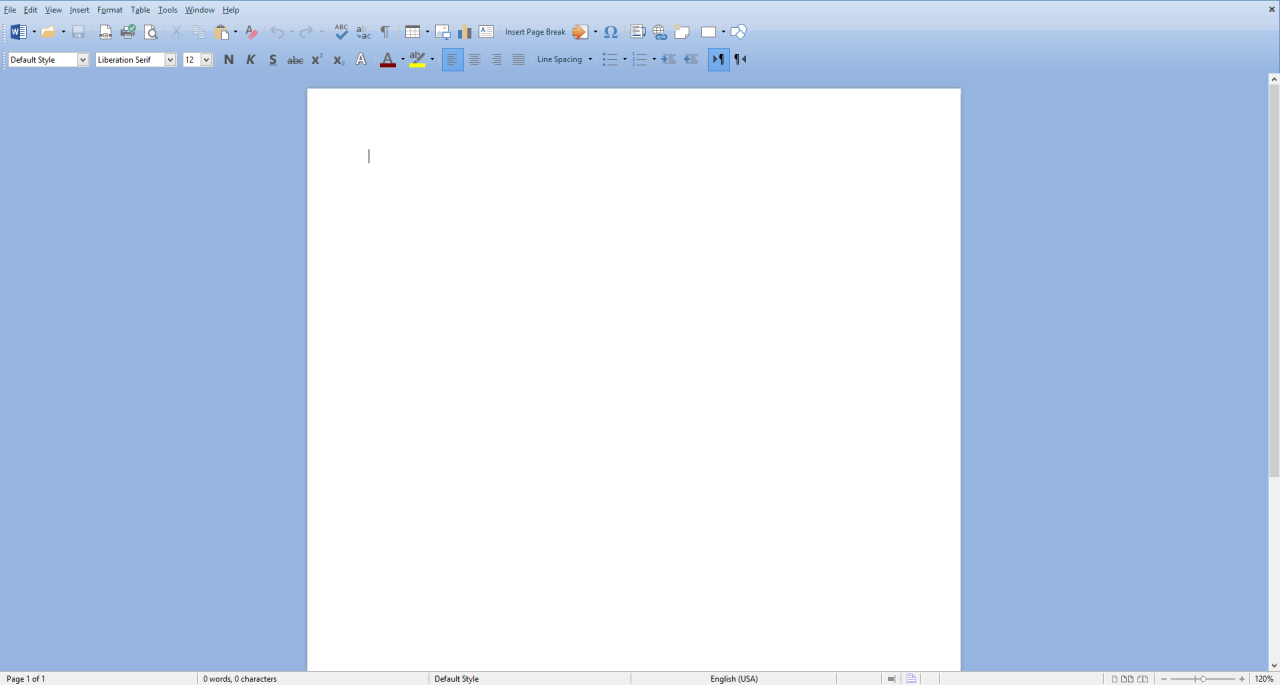Screen dimensions: 1280x685
Task: Open the folder Open icon
Action: [48, 32]
